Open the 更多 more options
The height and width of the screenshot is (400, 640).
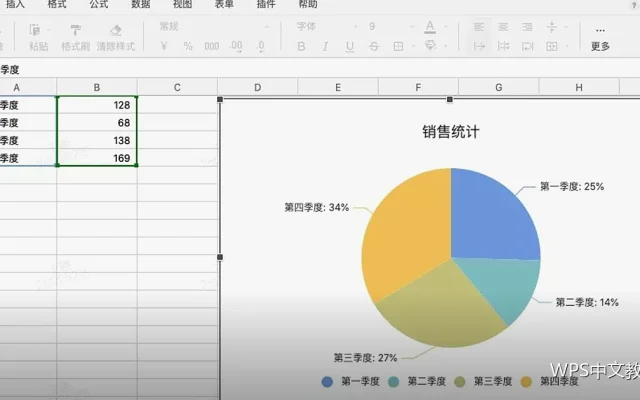600,39
